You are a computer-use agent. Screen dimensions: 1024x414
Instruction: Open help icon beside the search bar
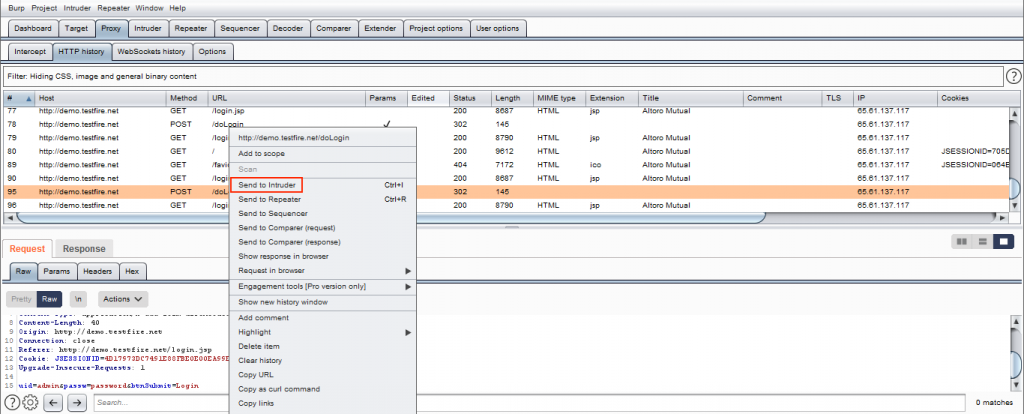coord(12,402)
